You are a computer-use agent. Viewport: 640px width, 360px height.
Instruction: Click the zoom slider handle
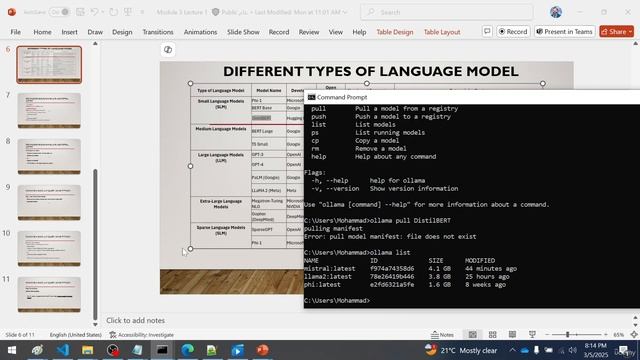[x=567, y=335]
